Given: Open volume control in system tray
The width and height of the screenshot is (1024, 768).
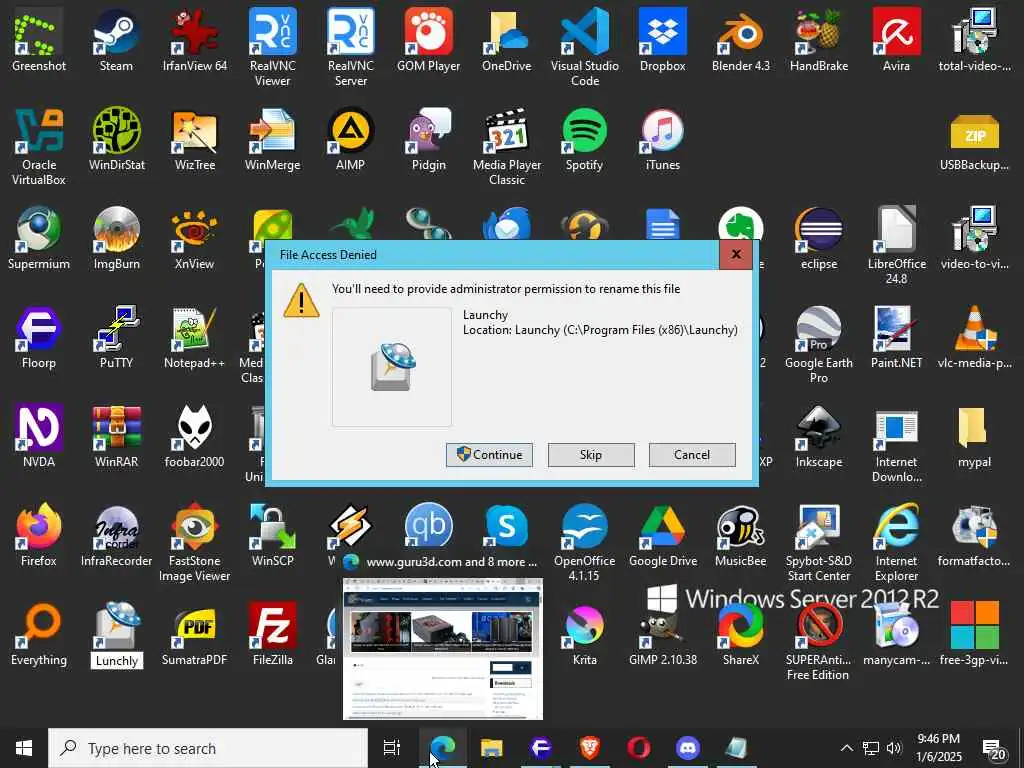Looking at the screenshot, I should tap(894, 748).
